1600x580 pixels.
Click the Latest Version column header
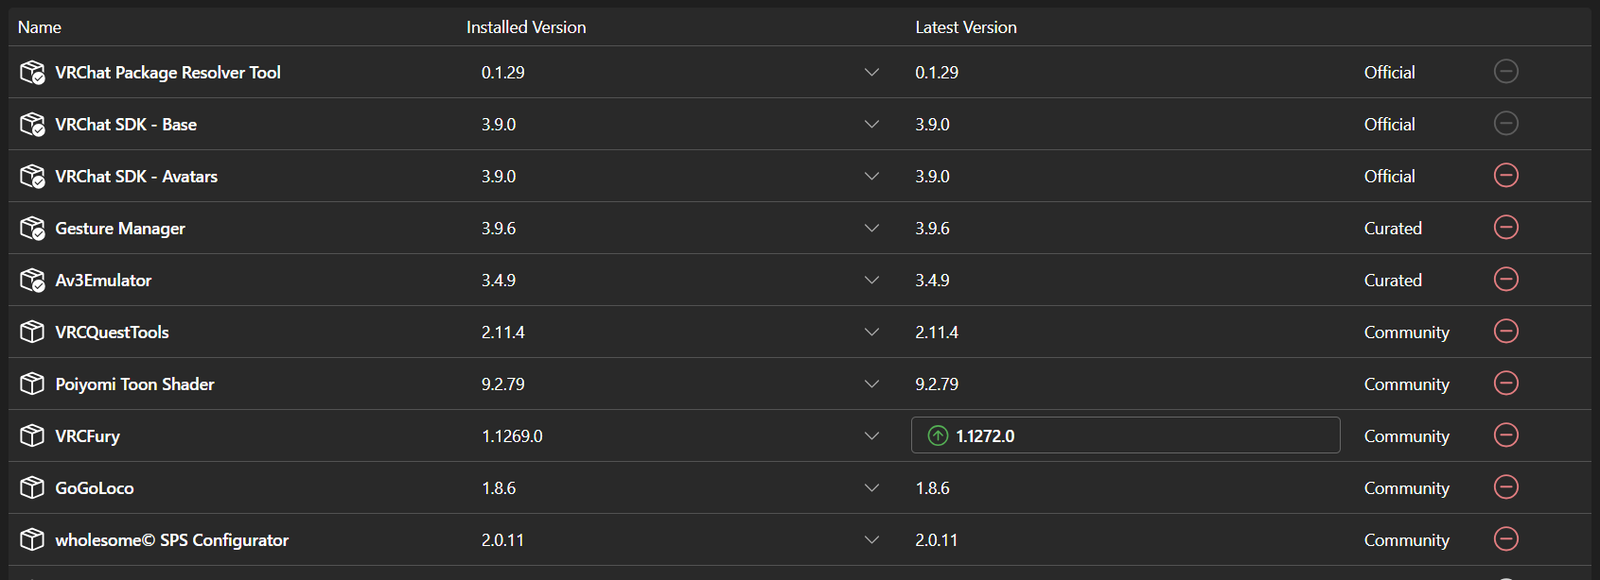[x=965, y=27]
